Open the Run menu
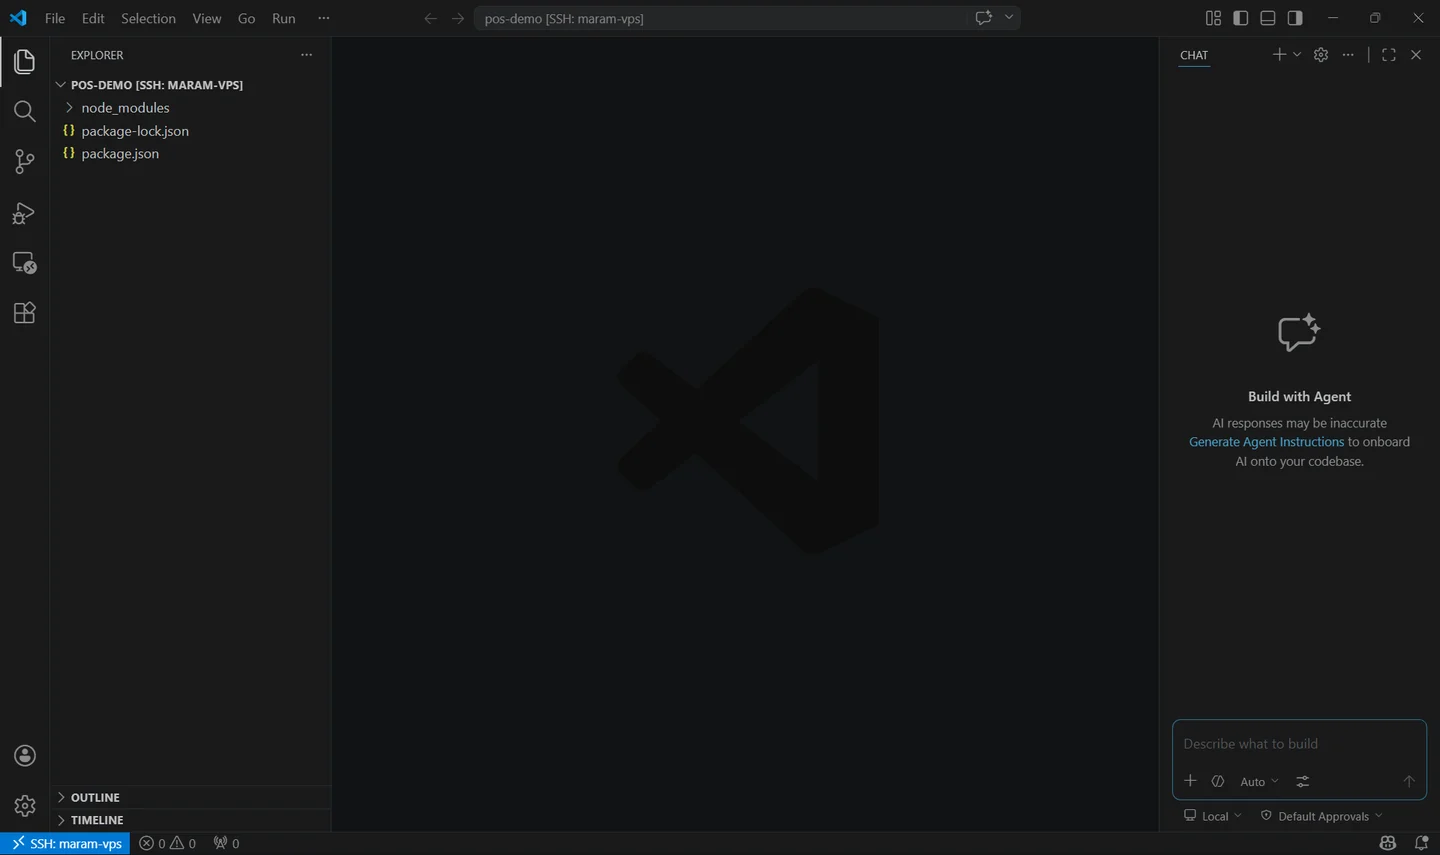 284,18
